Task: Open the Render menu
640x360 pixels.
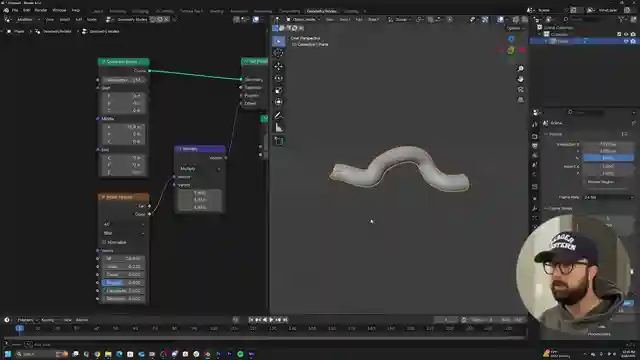Action: click(41, 10)
